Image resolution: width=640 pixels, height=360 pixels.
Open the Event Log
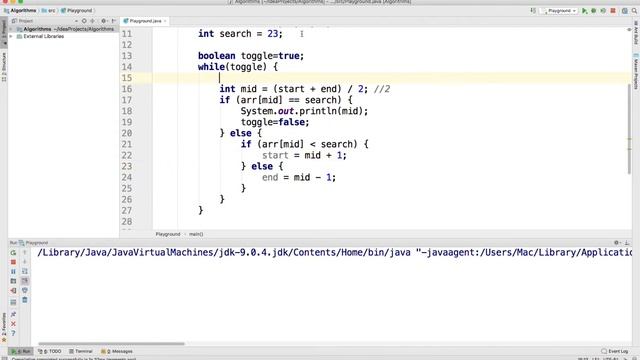614,351
